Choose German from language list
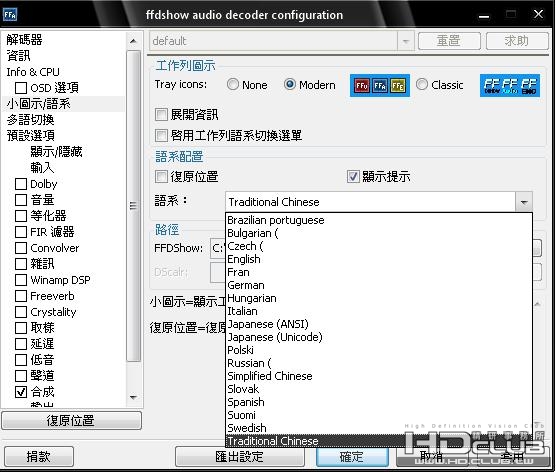The width and height of the screenshot is (556, 472). (379, 285)
